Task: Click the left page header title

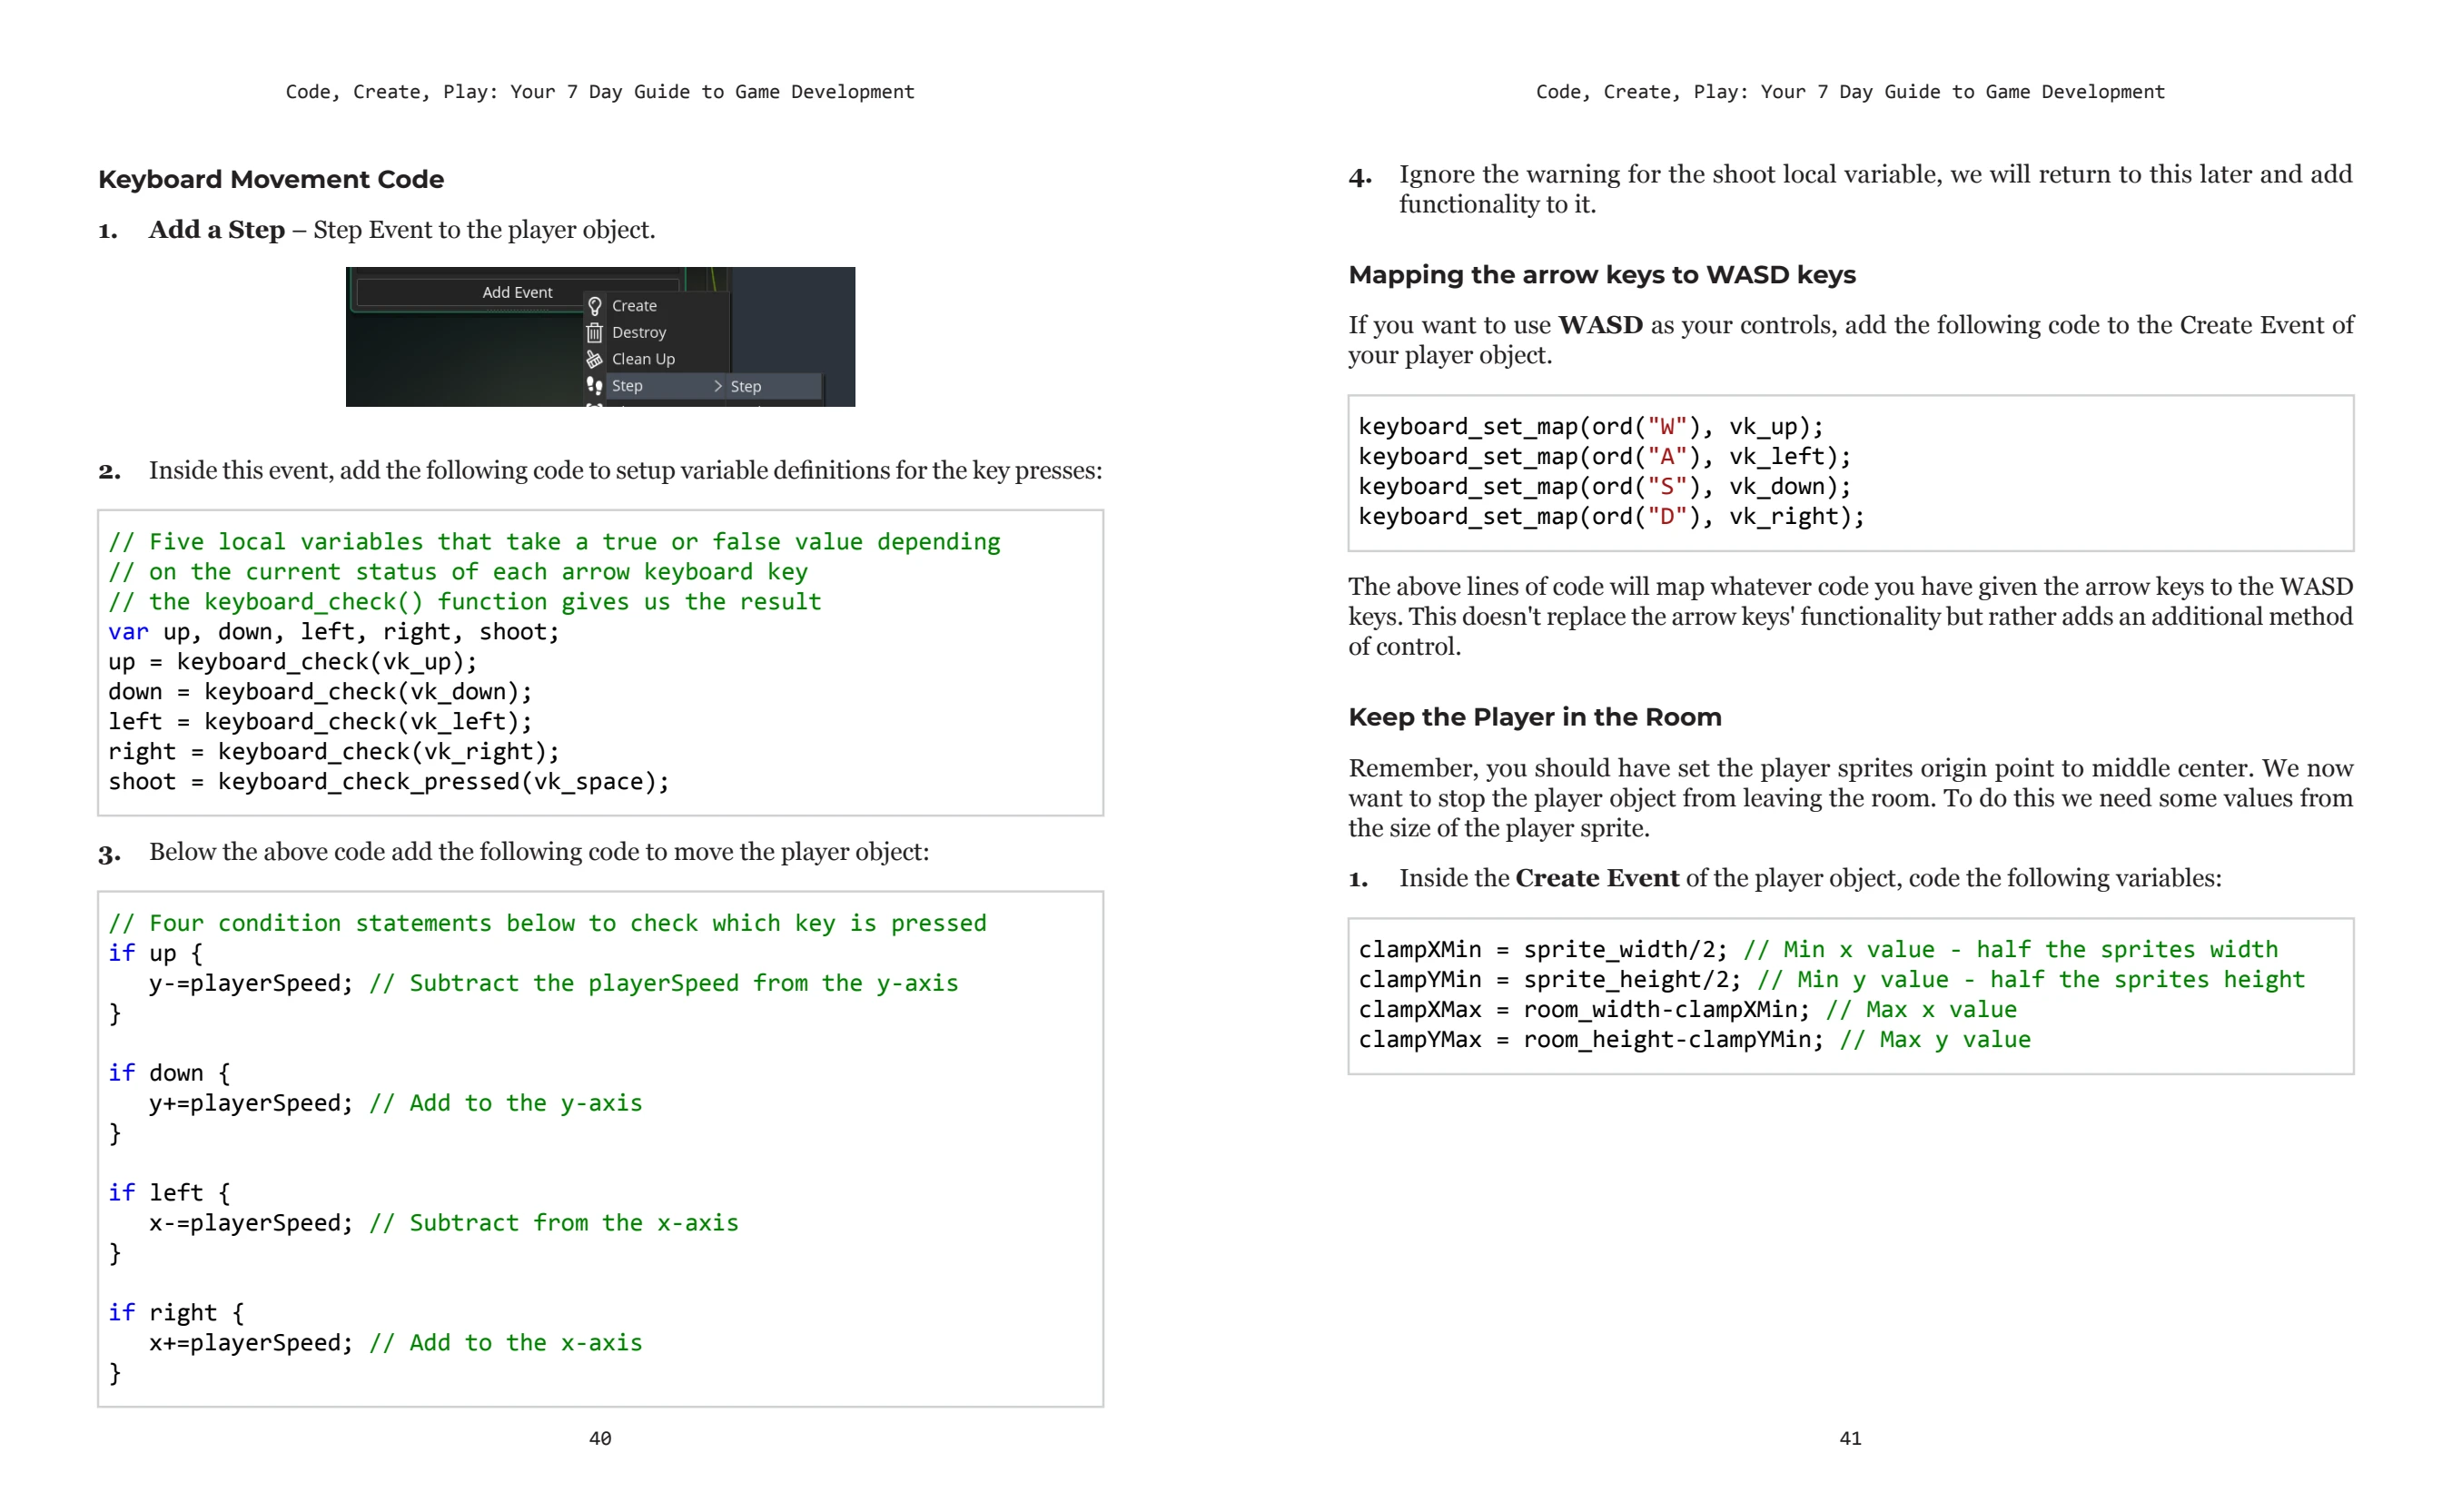Action: point(600,92)
